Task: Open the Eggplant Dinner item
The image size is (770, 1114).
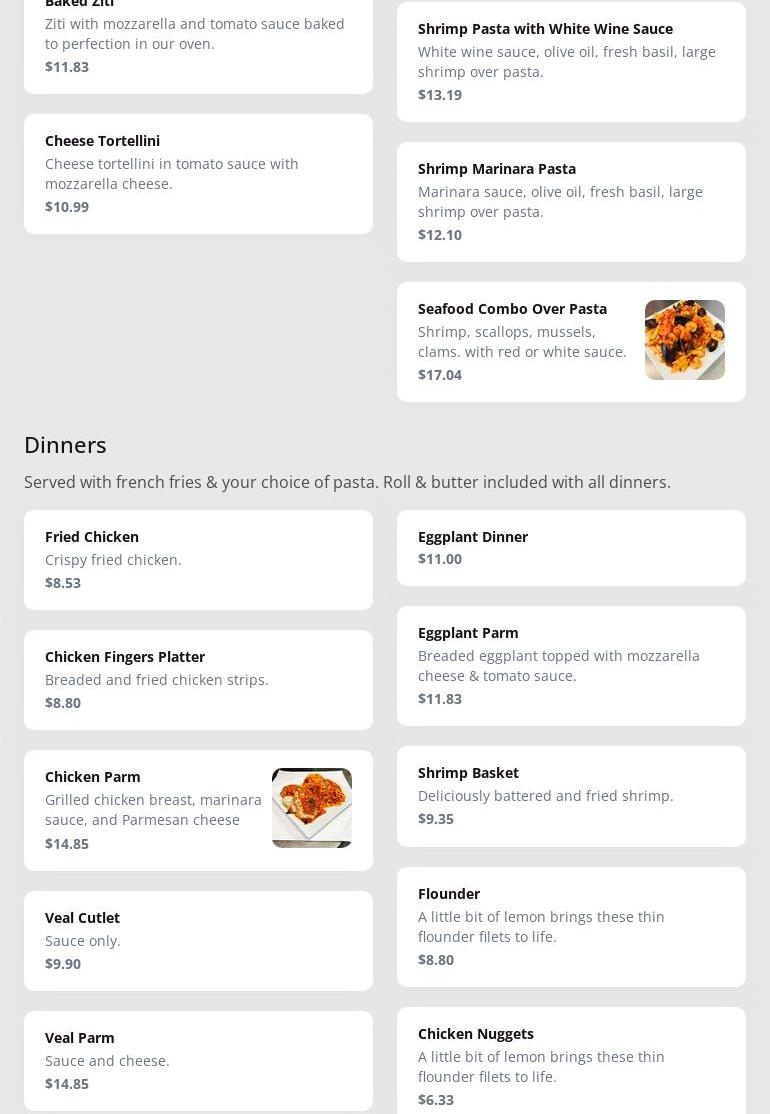Action: pos(571,548)
